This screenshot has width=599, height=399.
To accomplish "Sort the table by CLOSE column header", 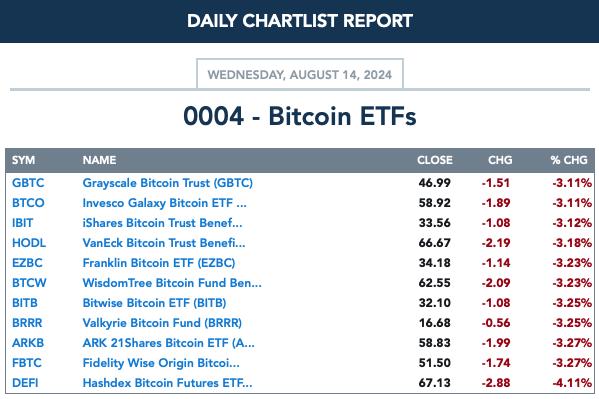I will (x=435, y=160).
